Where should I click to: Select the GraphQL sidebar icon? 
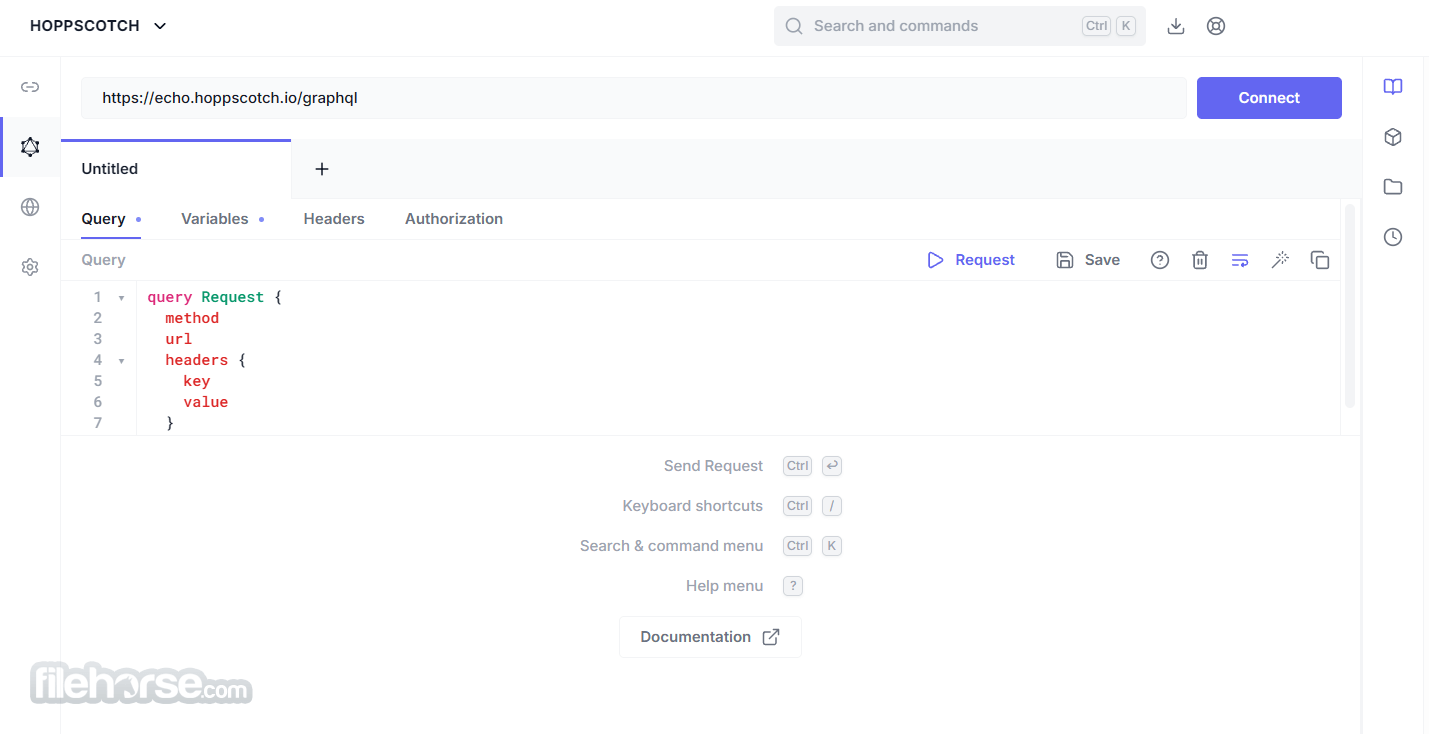pos(30,147)
